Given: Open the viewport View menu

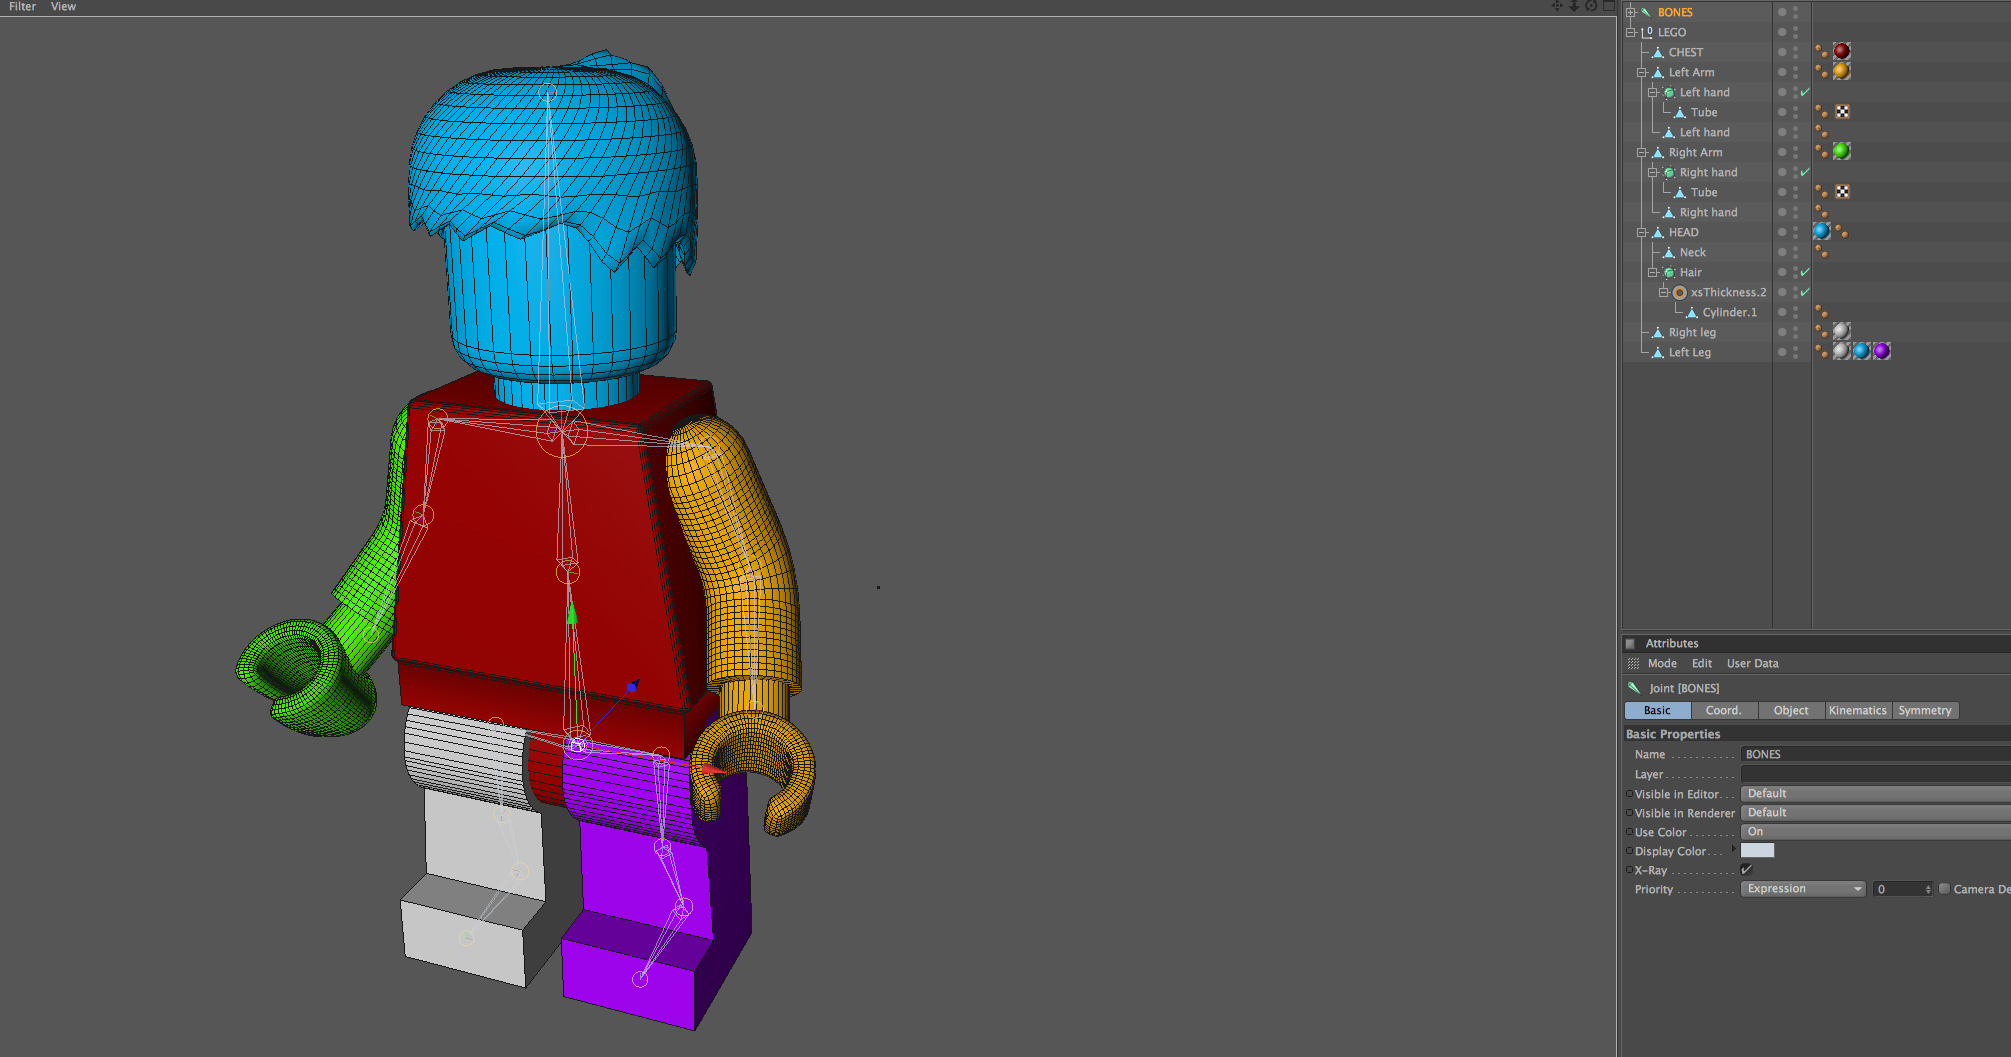Looking at the screenshot, I should (x=63, y=6).
